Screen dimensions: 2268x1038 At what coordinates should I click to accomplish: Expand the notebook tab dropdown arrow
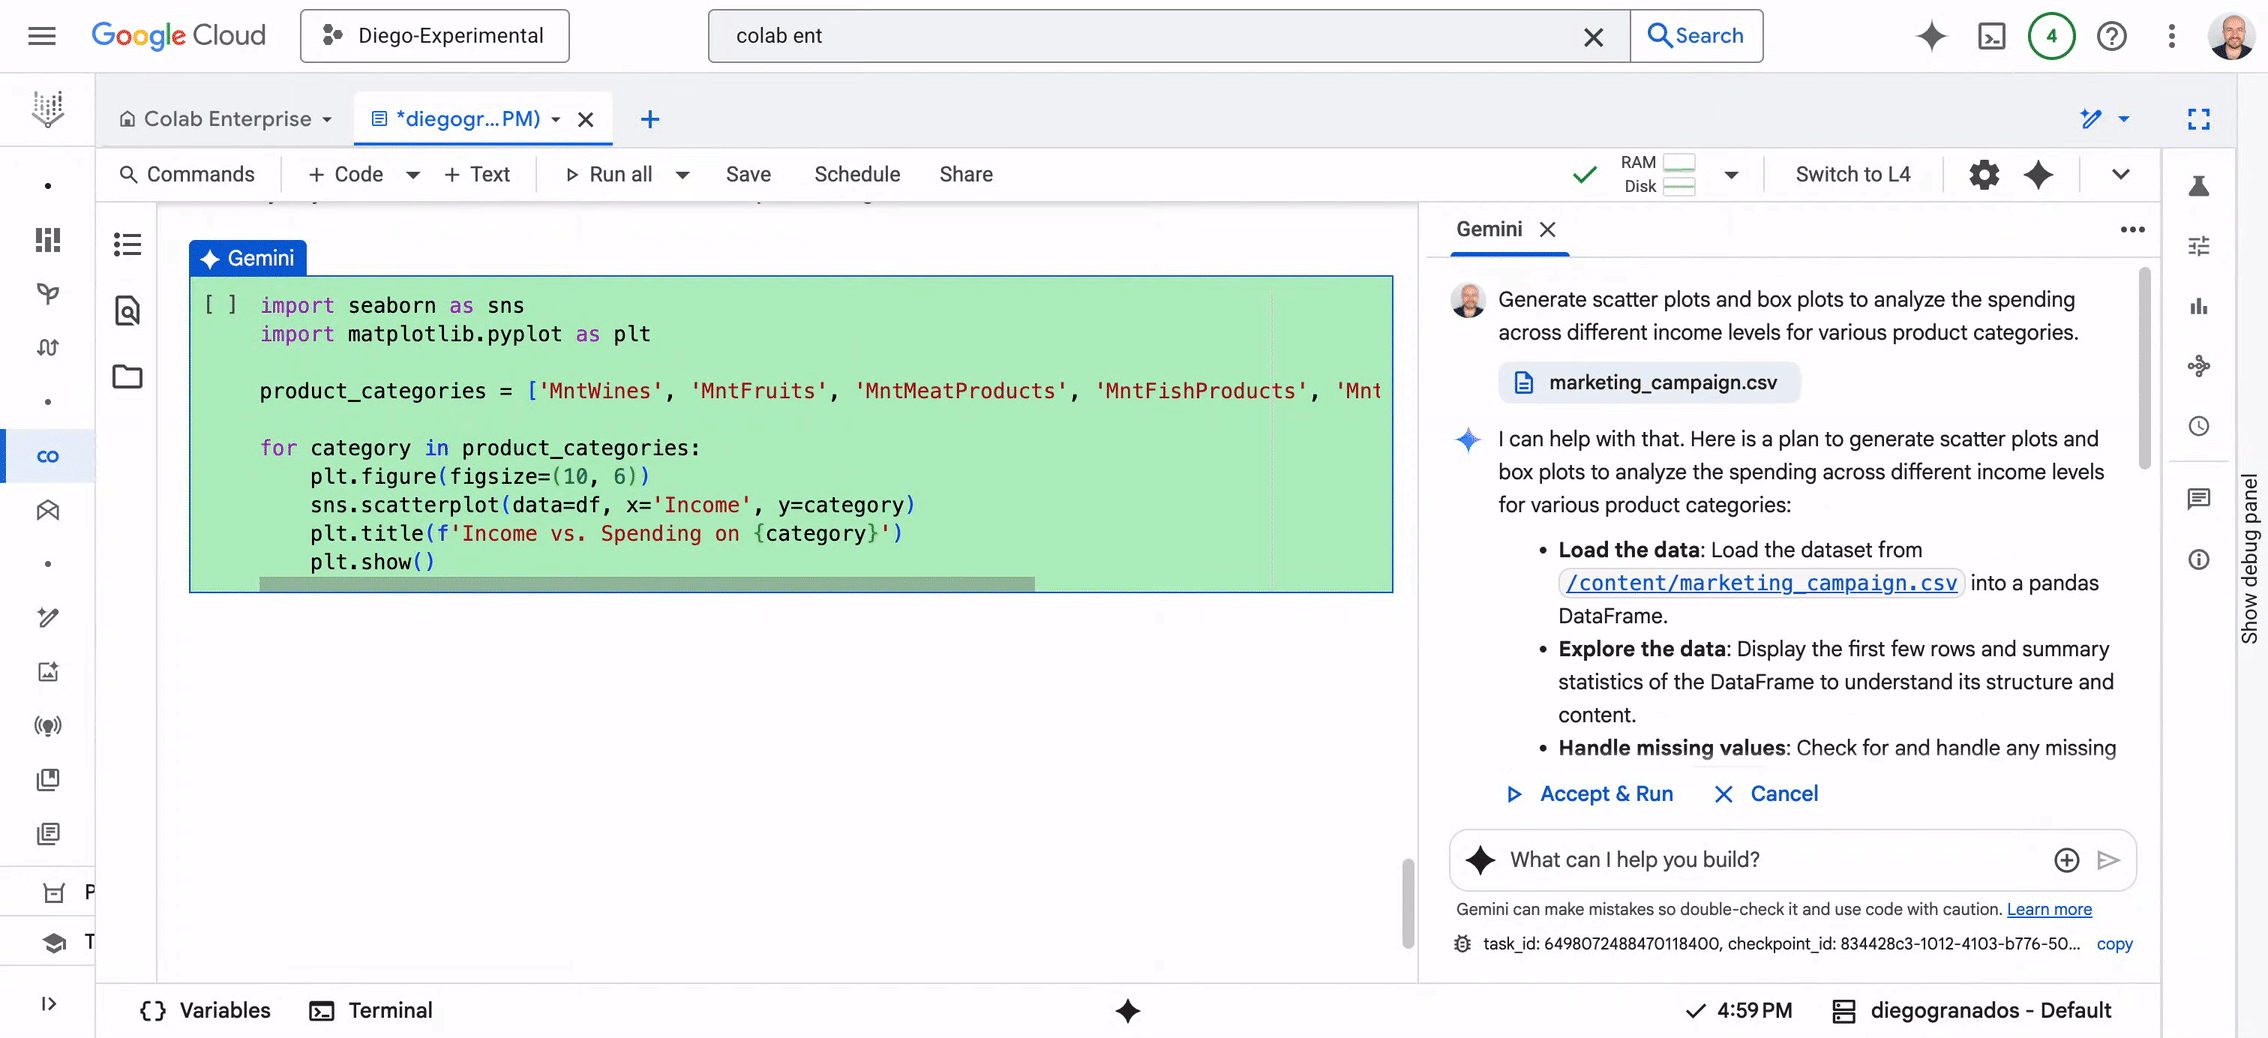pyautogui.click(x=556, y=120)
